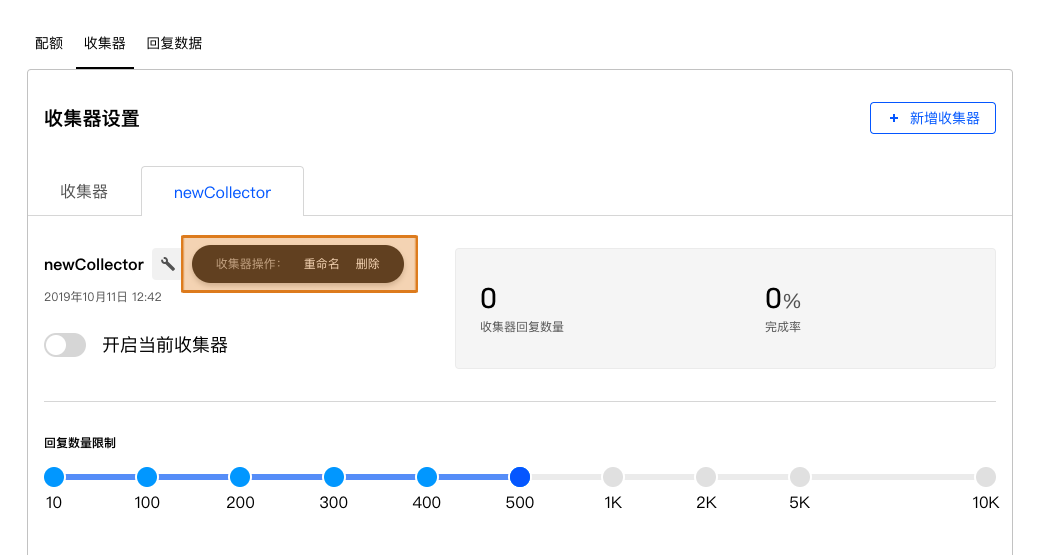The width and height of the screenshot is (1040, 555).
Task: Select the 收集器 top navigation tab
Action: (105, 43)
